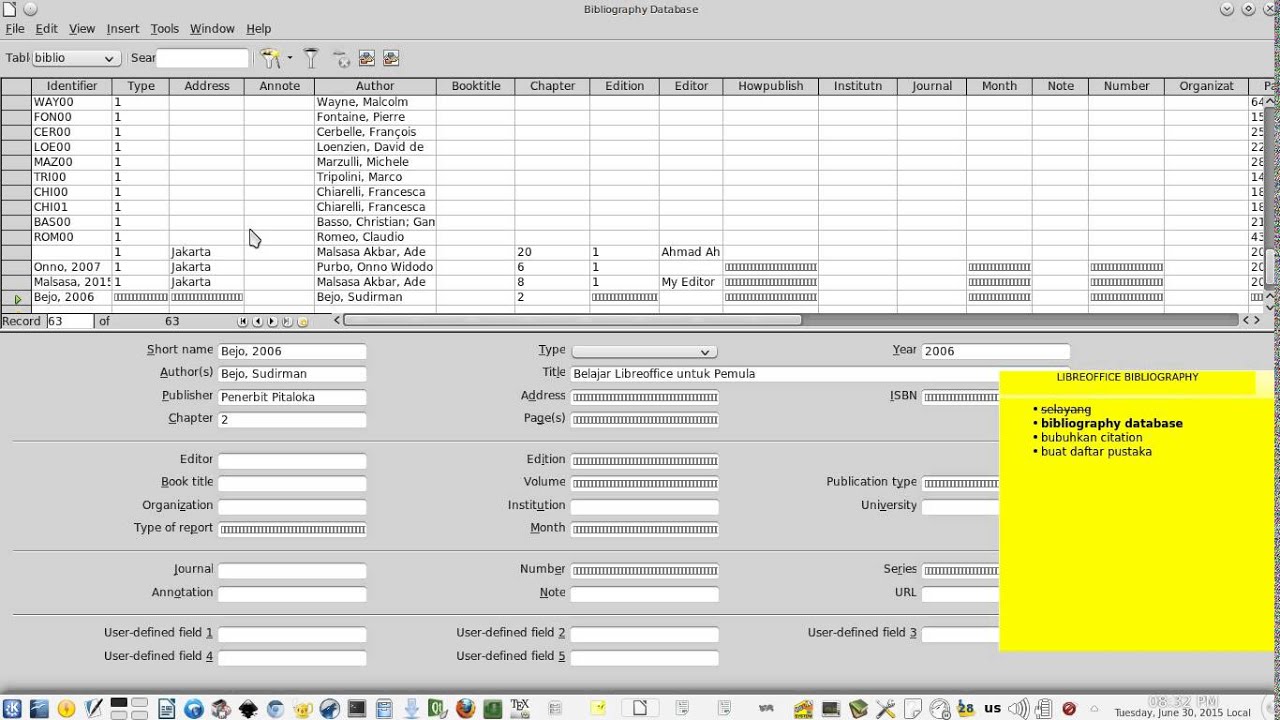
Task: Click the 'Organizat' column header
Action: coord(1206,86)
